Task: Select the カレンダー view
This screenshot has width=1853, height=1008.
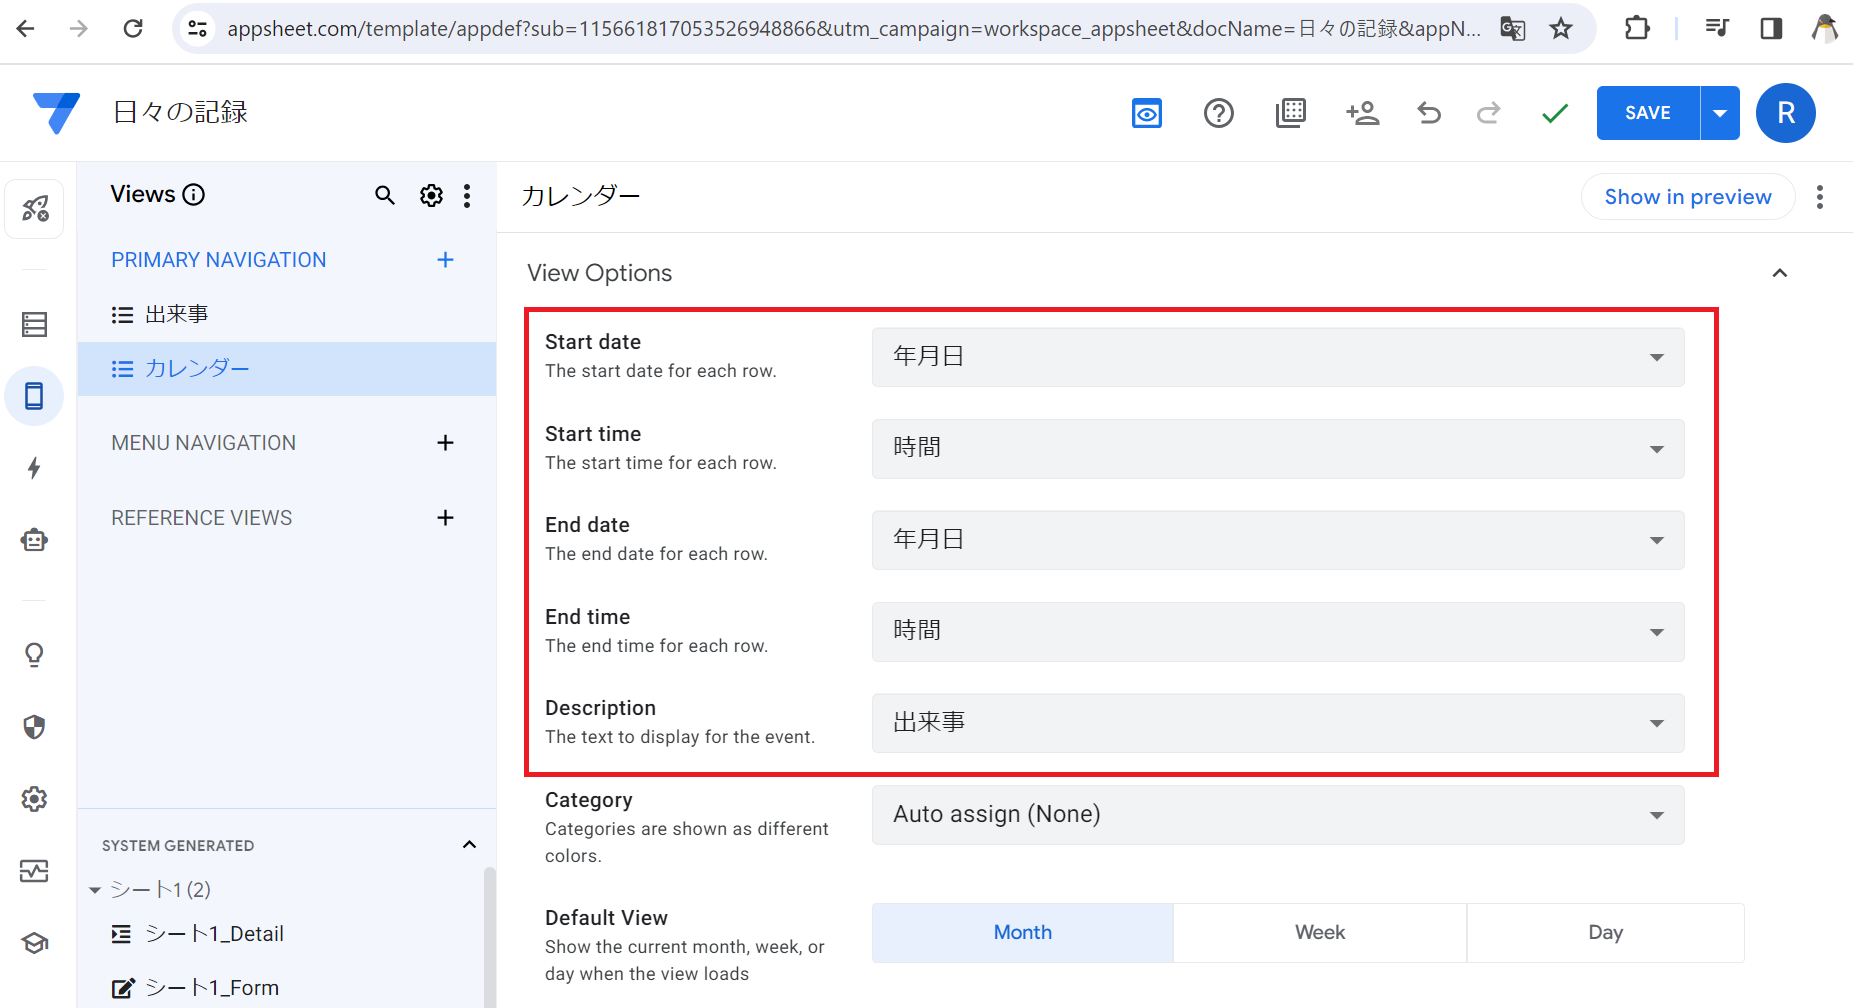Action: coord(287,369)
